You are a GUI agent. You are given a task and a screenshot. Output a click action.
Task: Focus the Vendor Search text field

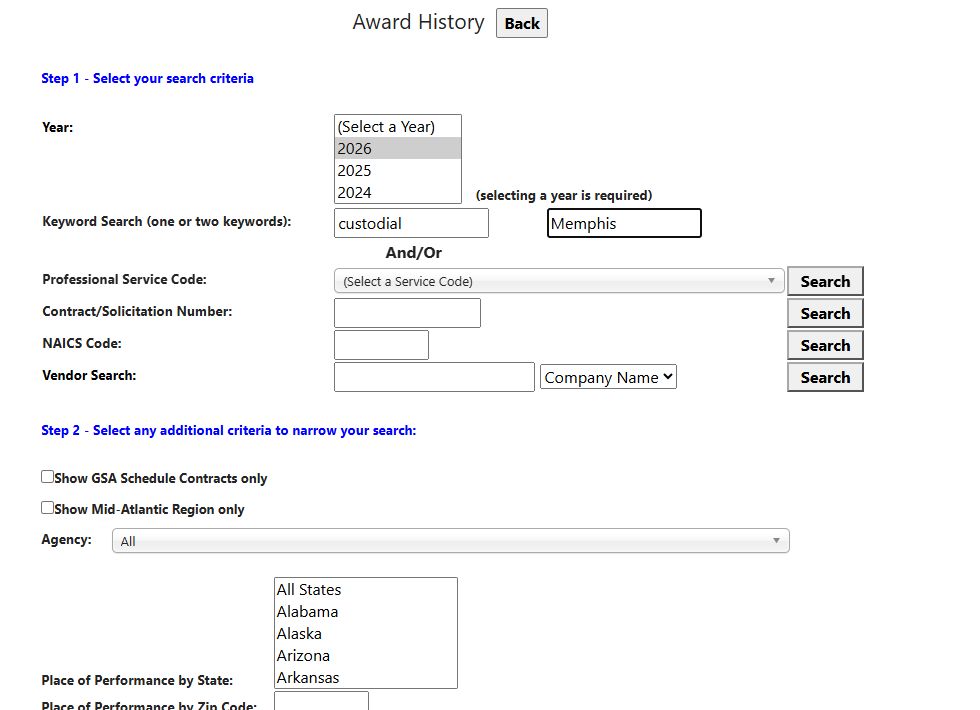click(x=434, y=377)
